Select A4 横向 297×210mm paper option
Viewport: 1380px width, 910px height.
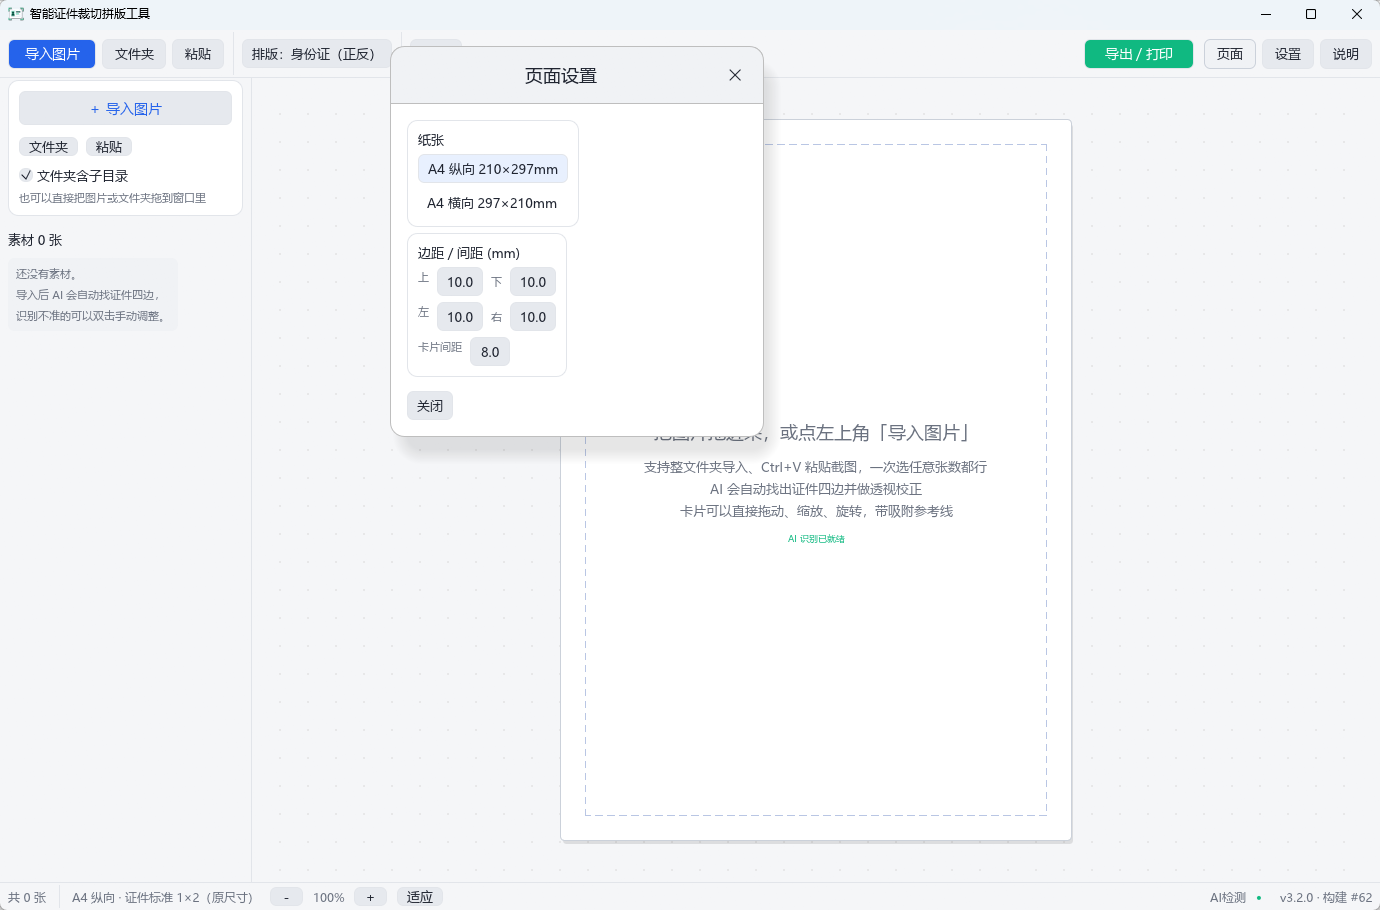tap(492, 203)
